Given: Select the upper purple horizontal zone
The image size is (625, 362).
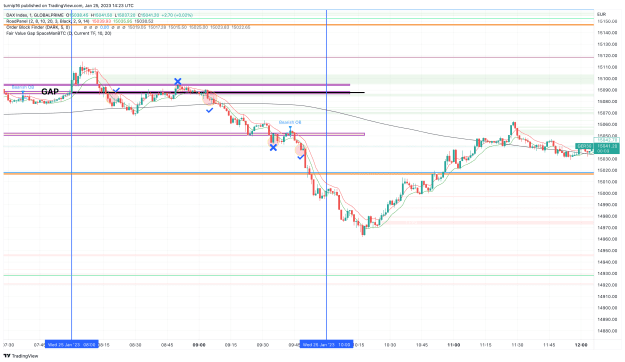Looking at the screenshot, I should coord(177,85).
